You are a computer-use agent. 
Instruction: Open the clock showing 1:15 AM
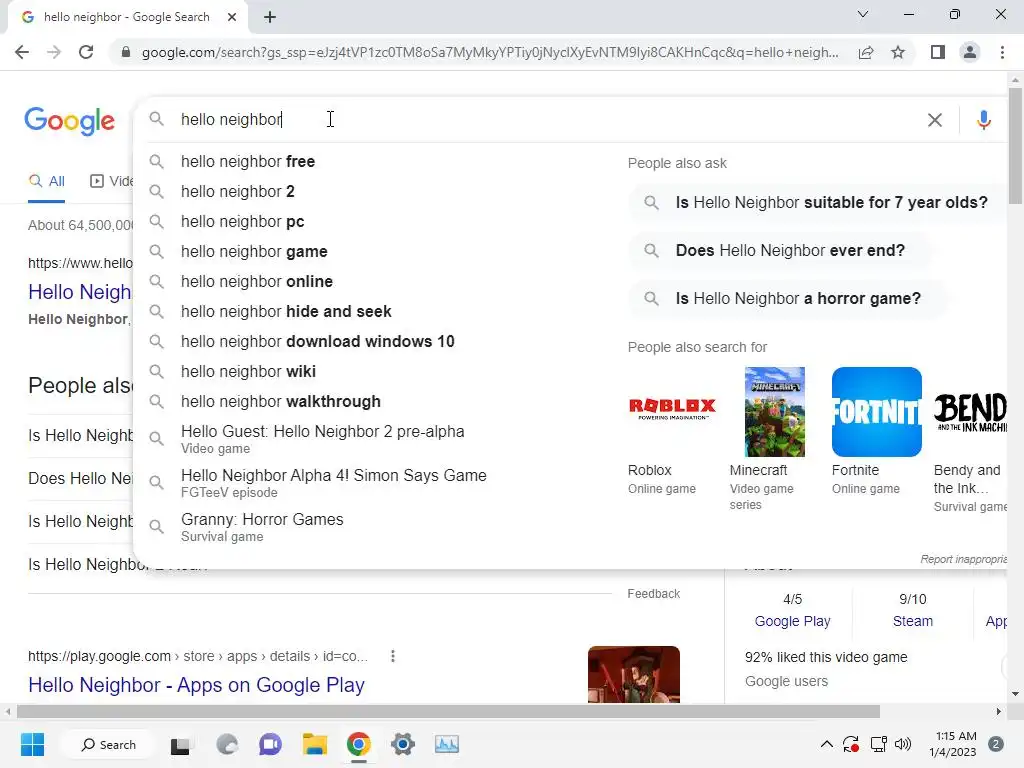tap(953, 744)
